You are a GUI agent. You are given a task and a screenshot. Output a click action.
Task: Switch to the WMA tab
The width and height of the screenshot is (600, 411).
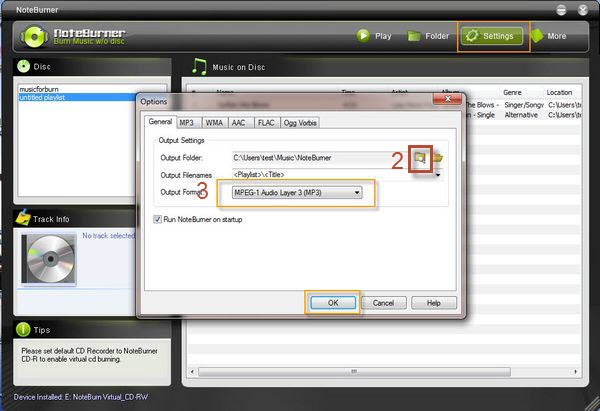pyautogui.click(x=214, y=123)
